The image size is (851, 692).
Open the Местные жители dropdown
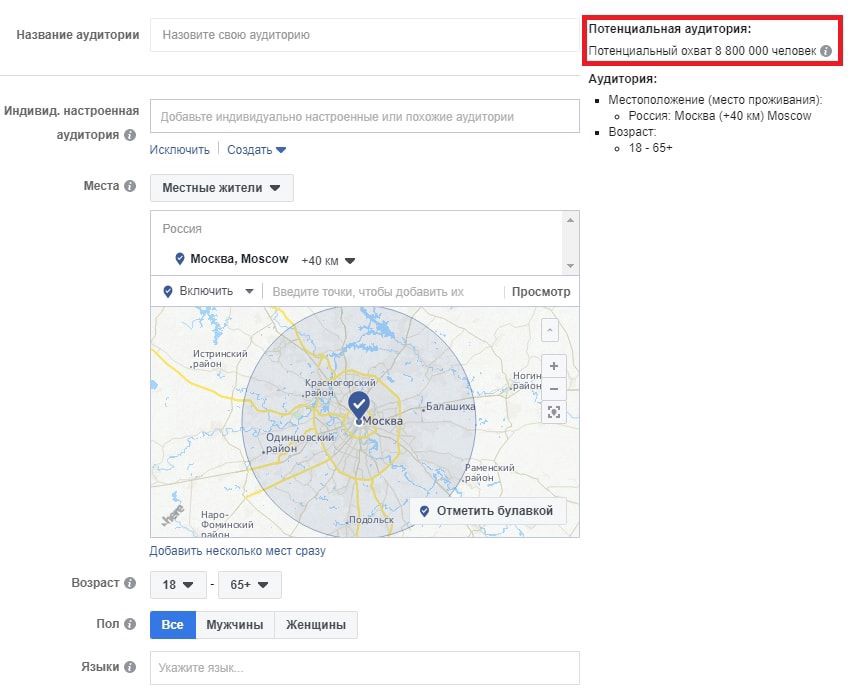[221, 187]
